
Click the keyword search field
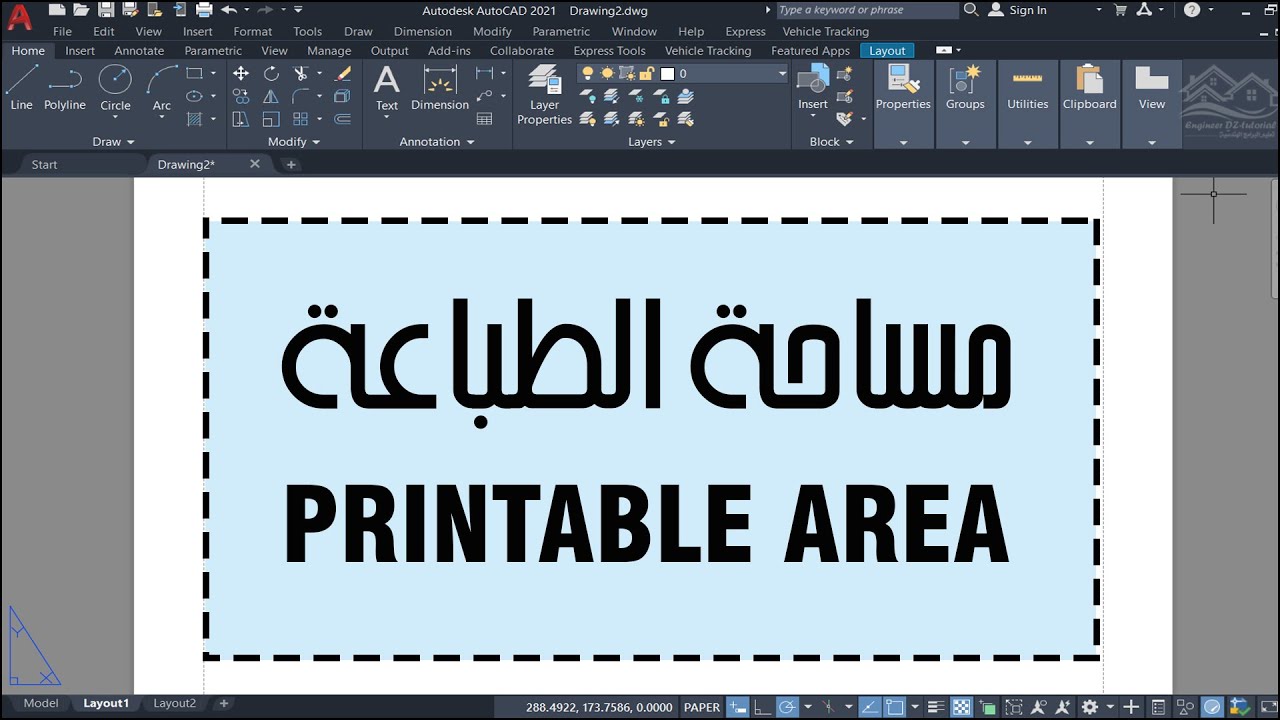[x=867, y=10]
